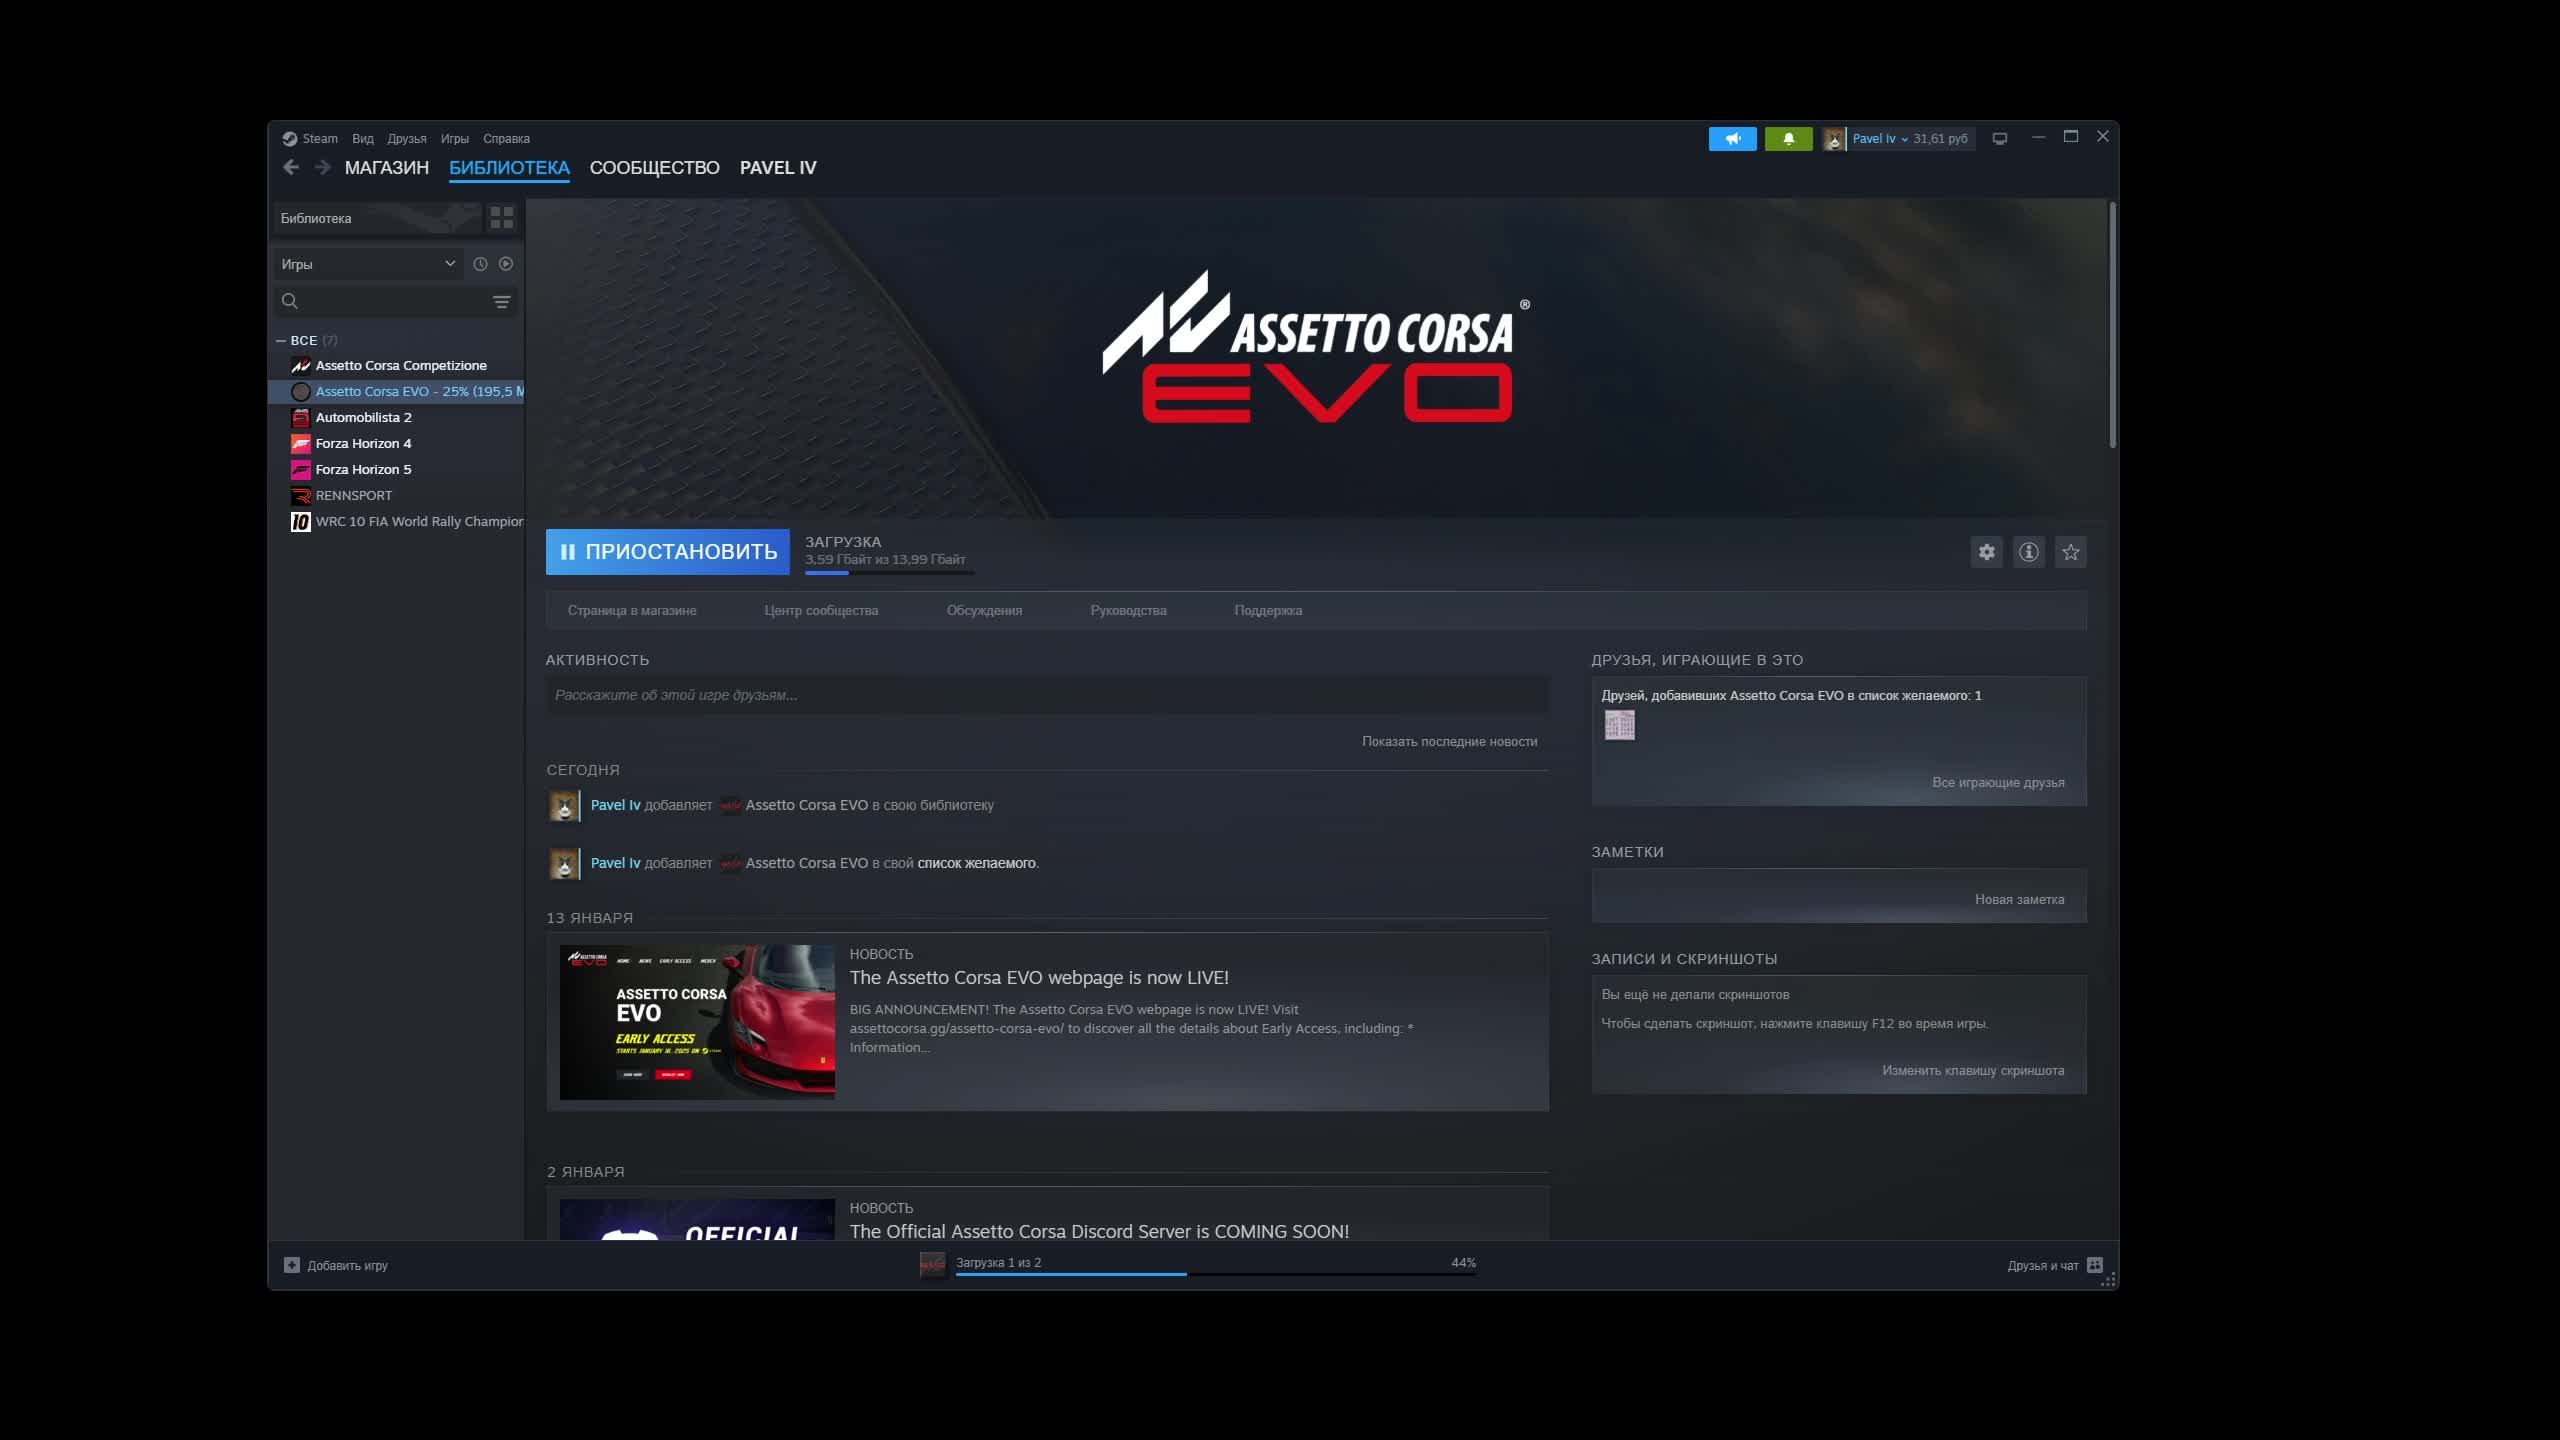Enter Big Picture mode monitor icon
Image resolution: width=2560 pixels, height=1440 pixels.
pyautogui.click(x=1999, y=139)
